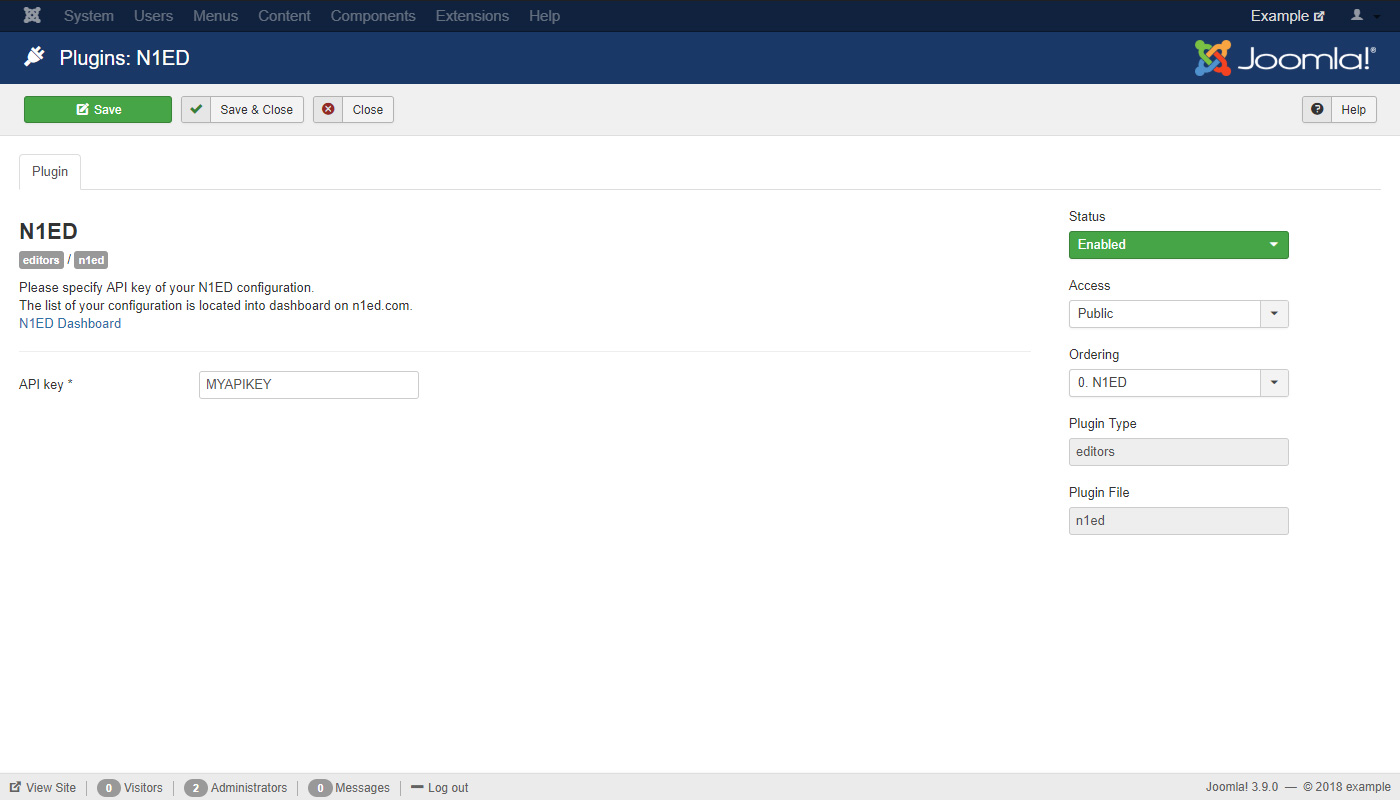
Task: Open the System menu
Action: (89, 16)
